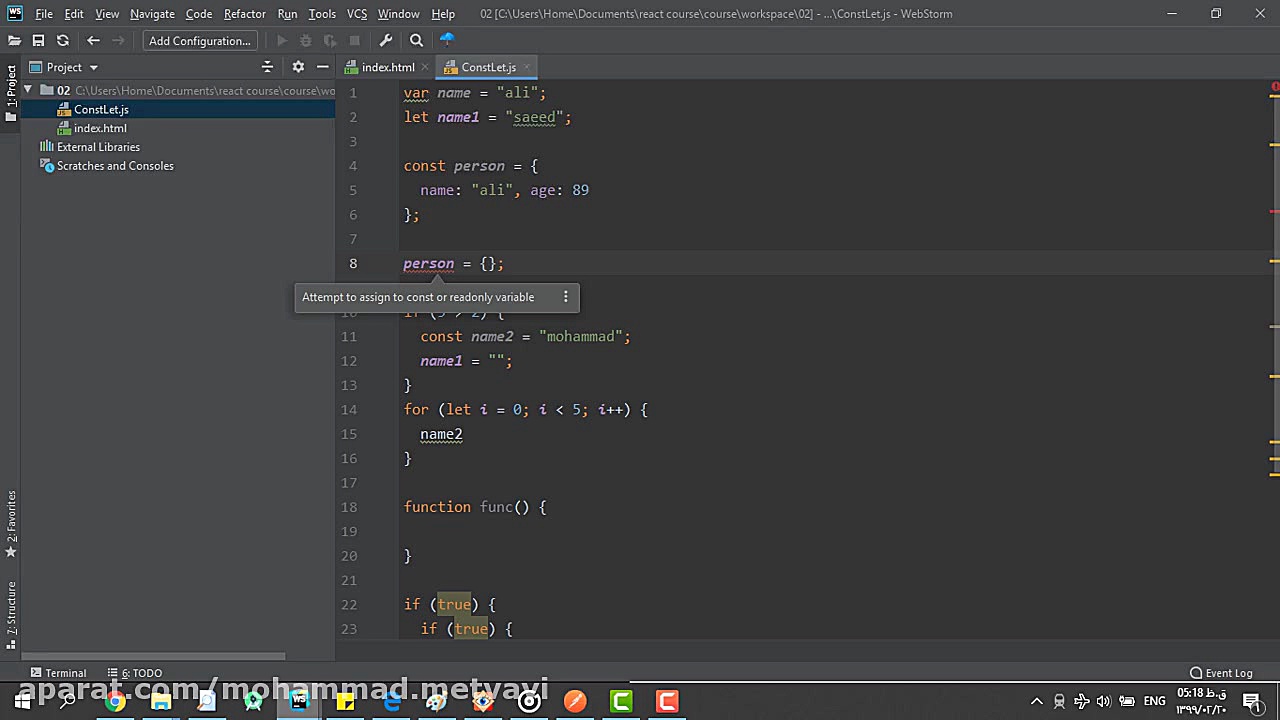1280x720 pixels.
Task: Open WebStorm icon on the taskbar
Action: coord(299,701)
